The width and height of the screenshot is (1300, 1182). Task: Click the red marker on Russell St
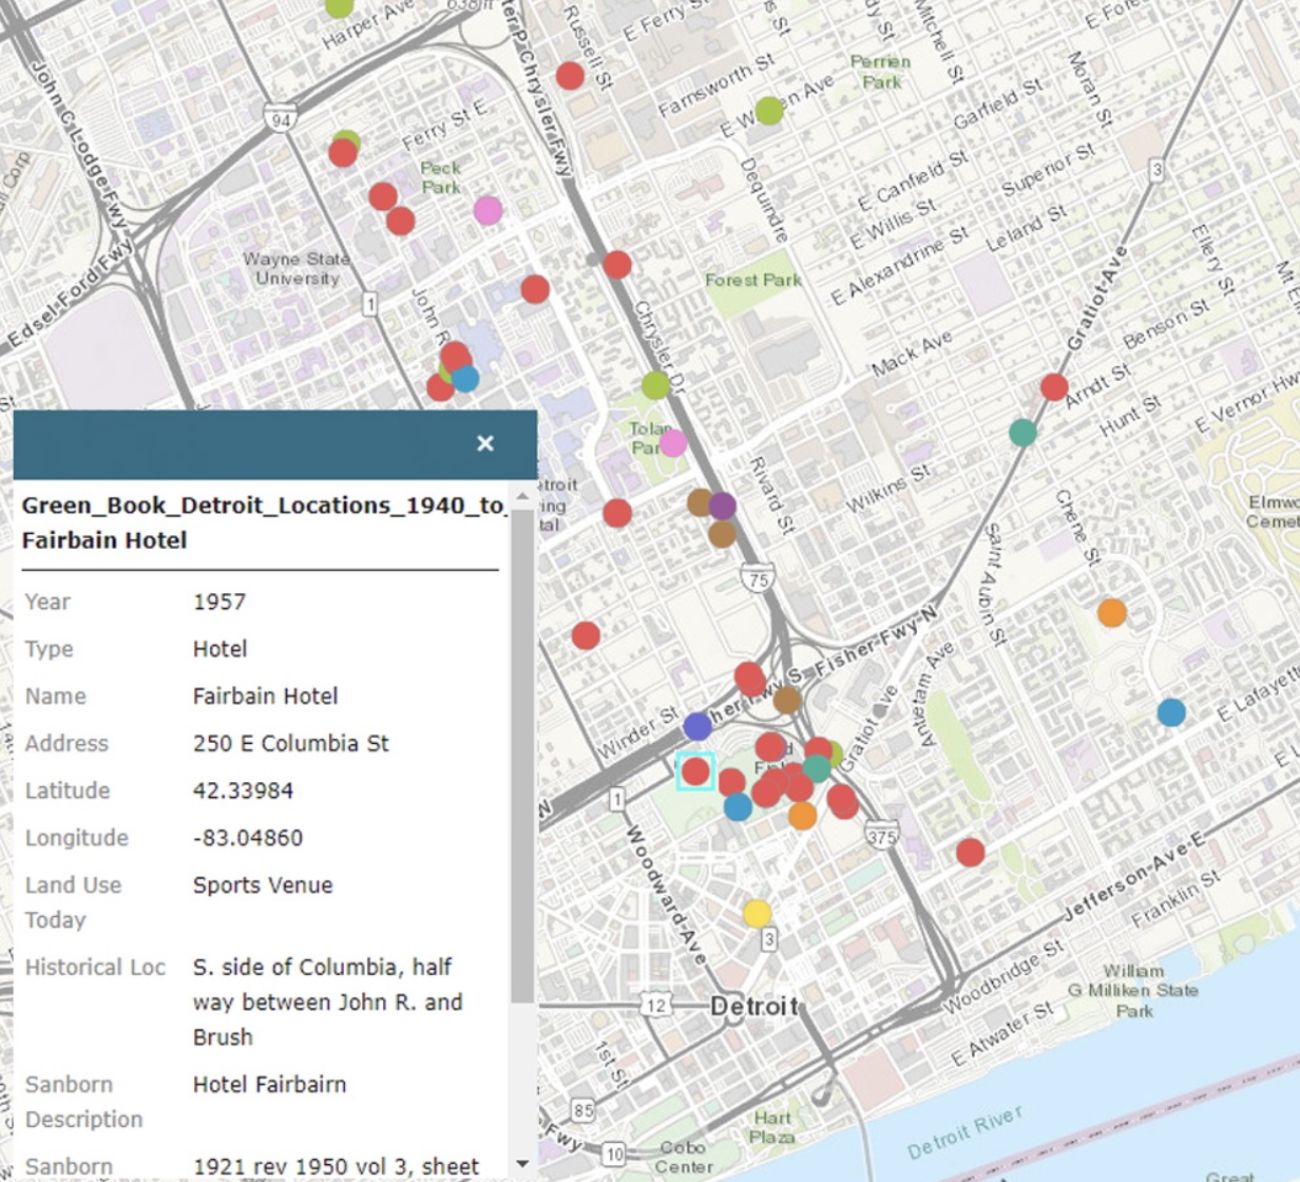point(570,75)
